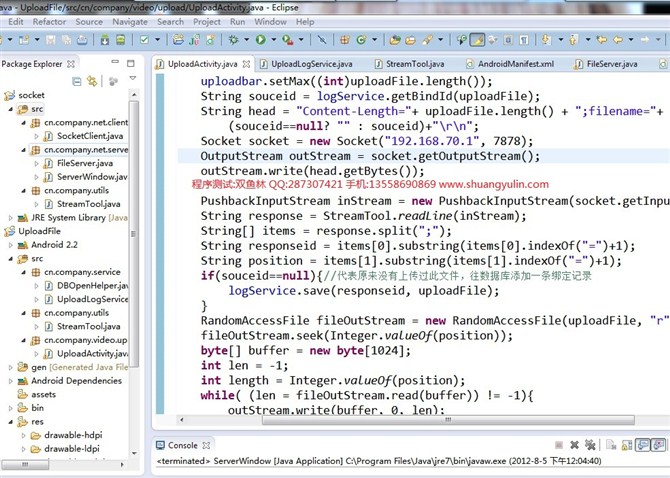Open the Project menu
Viewport: 670px width, 478px height.
click(207, 22)
